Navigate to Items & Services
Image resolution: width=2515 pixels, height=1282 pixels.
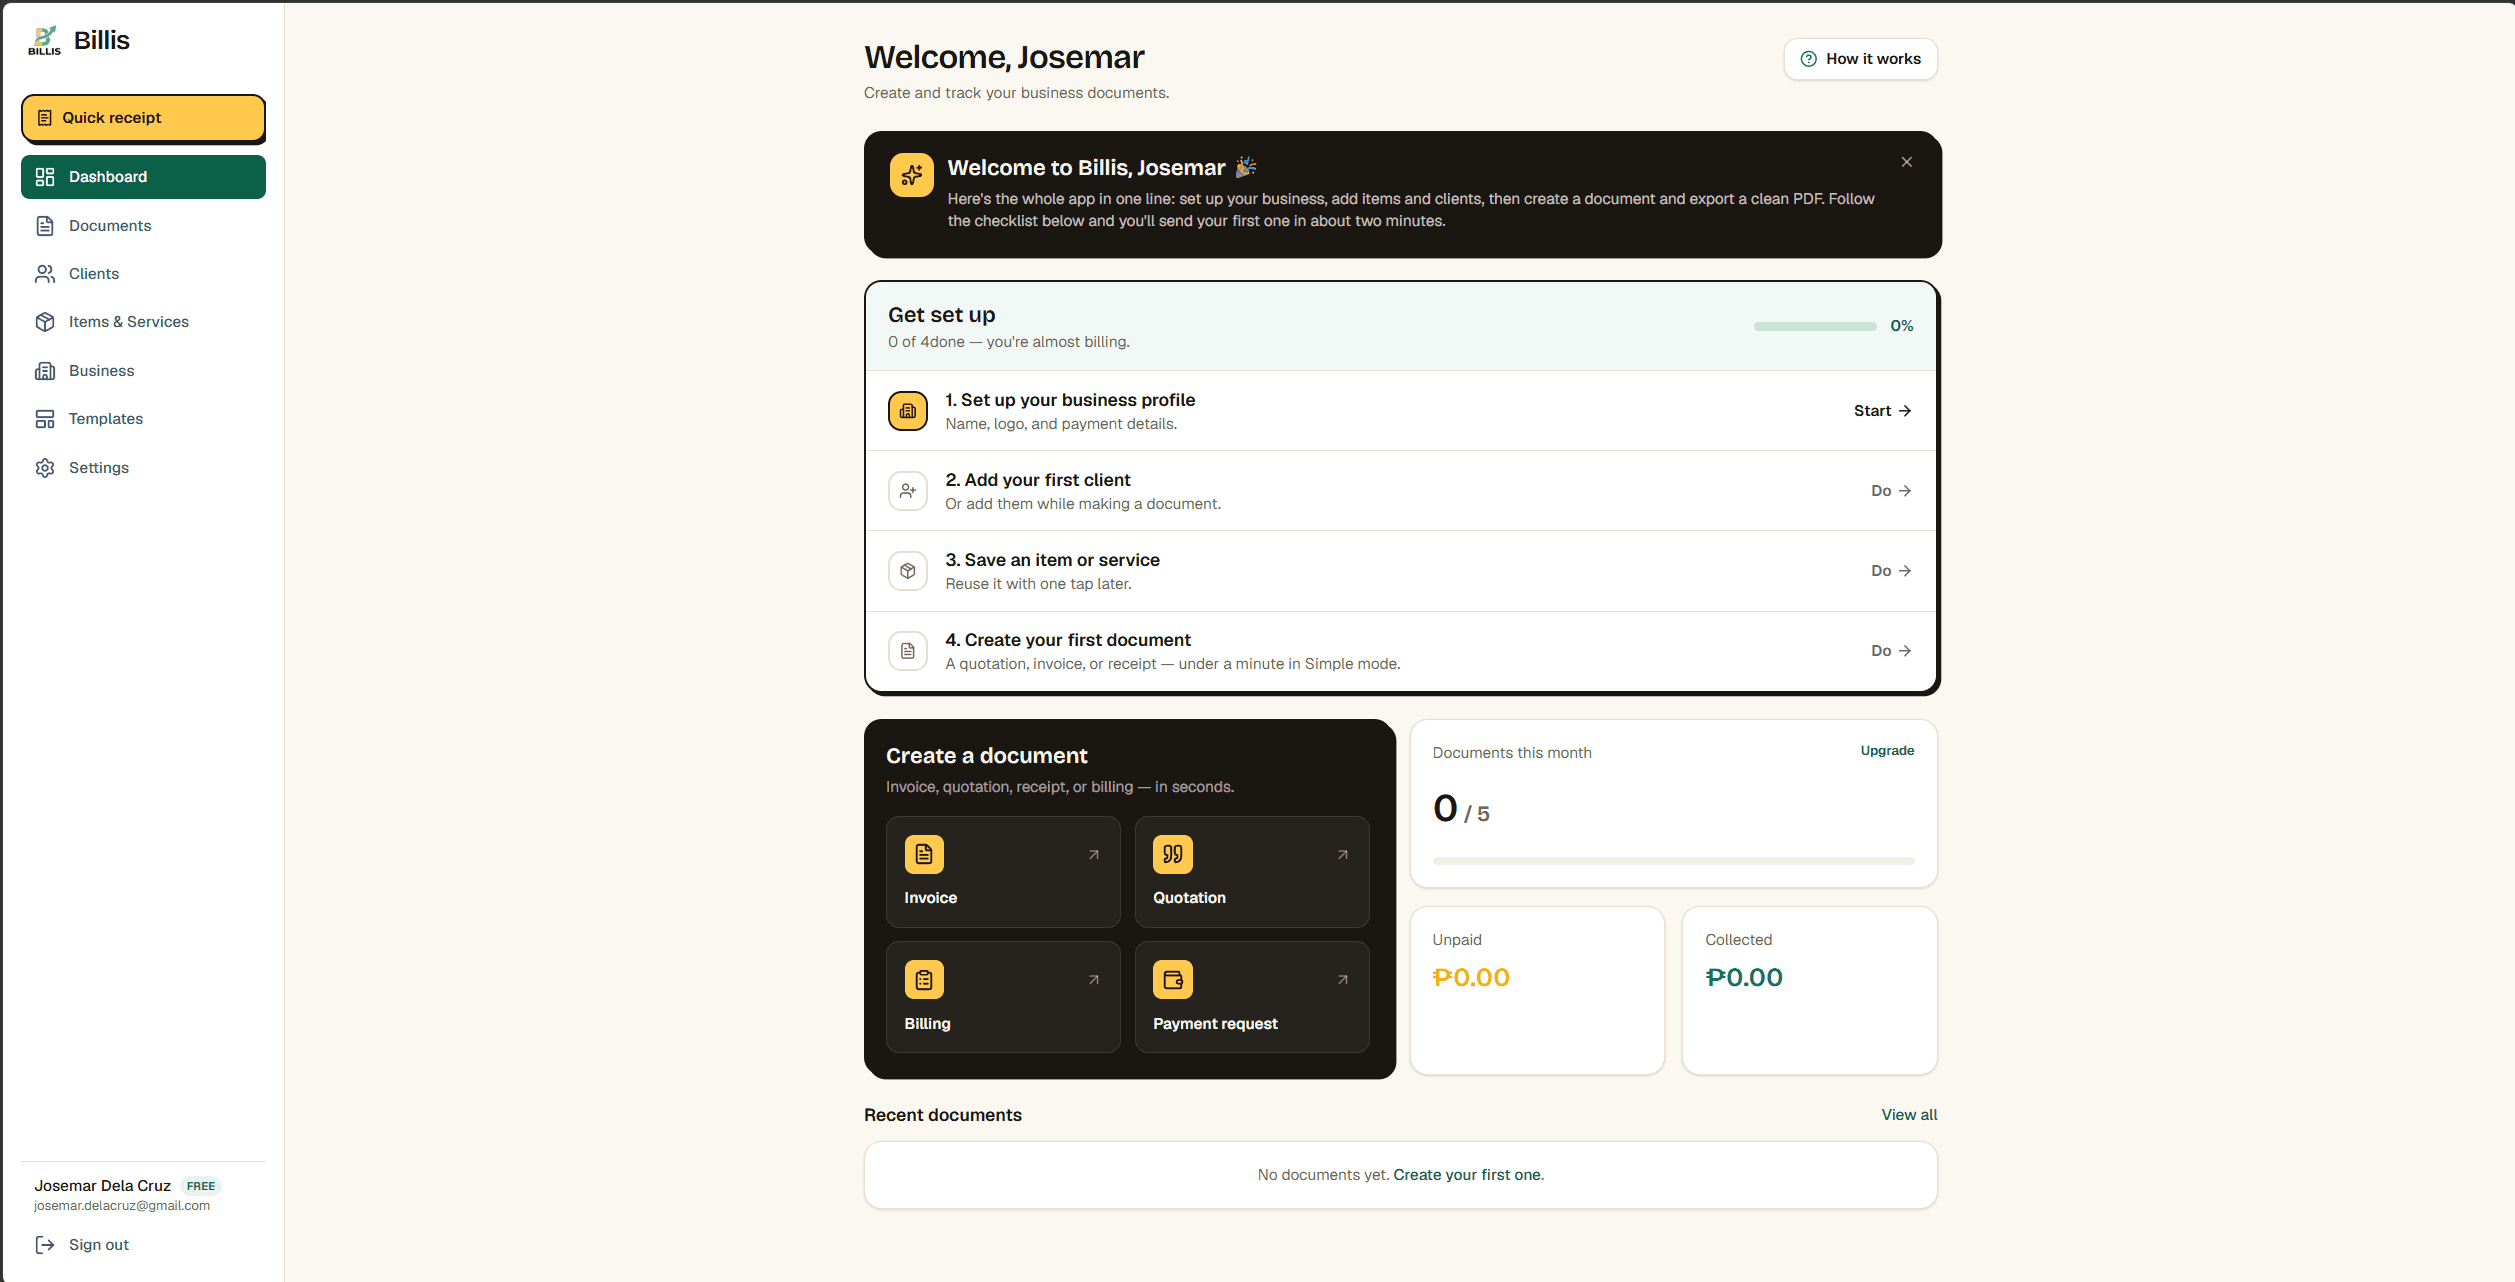[x=143, y=322]
